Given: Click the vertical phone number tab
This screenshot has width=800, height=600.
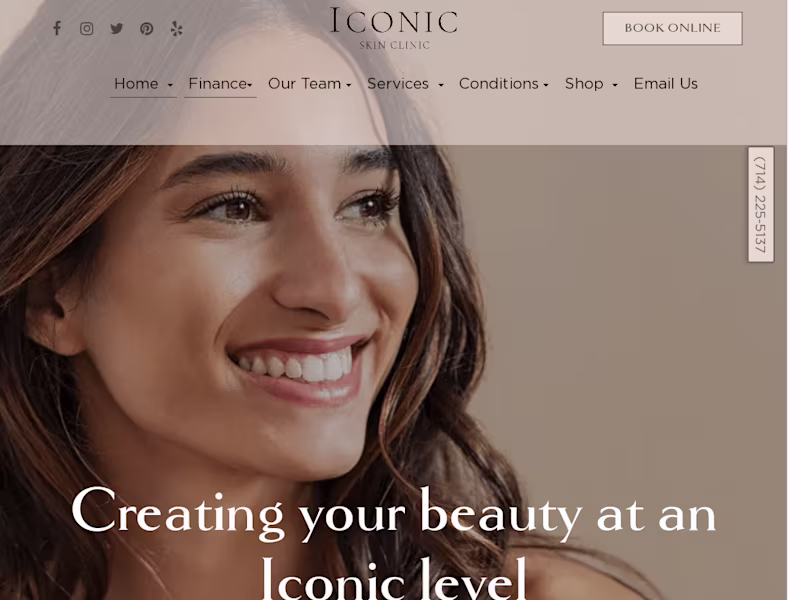Looking at the screenshot, I should [x=761, y=205].
